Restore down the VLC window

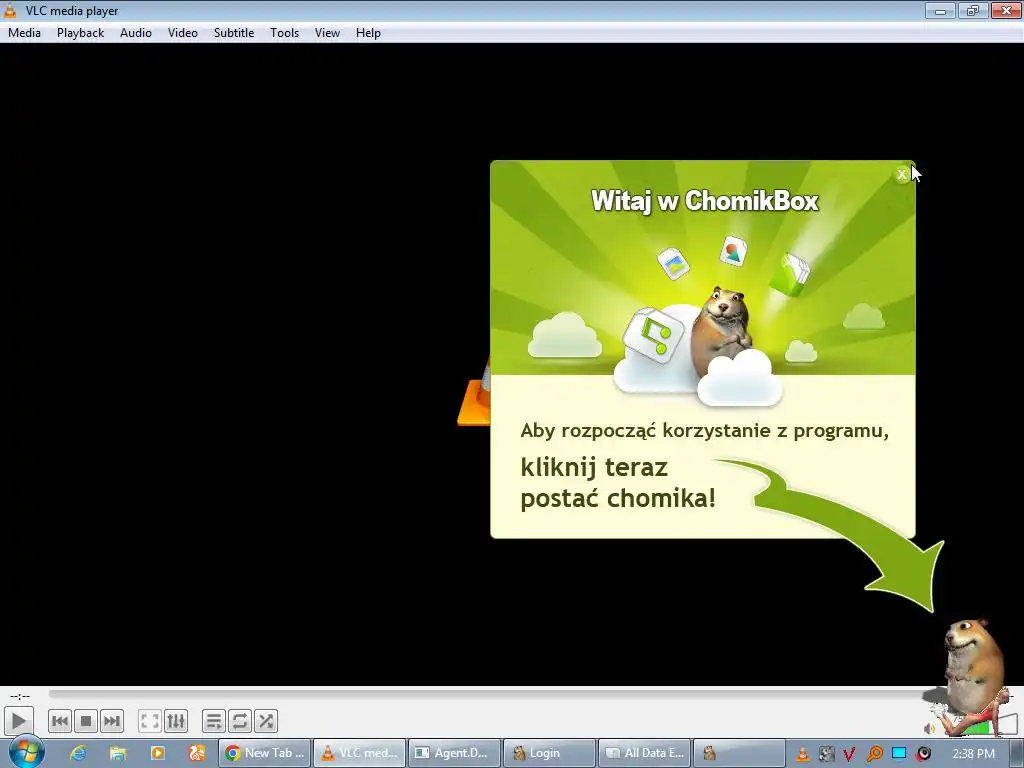coord(972,10)
